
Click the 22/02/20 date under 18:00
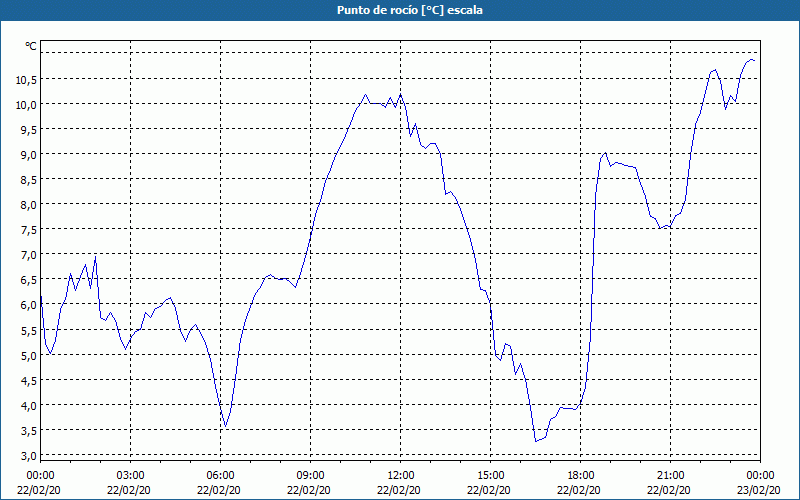coord(579,490)
